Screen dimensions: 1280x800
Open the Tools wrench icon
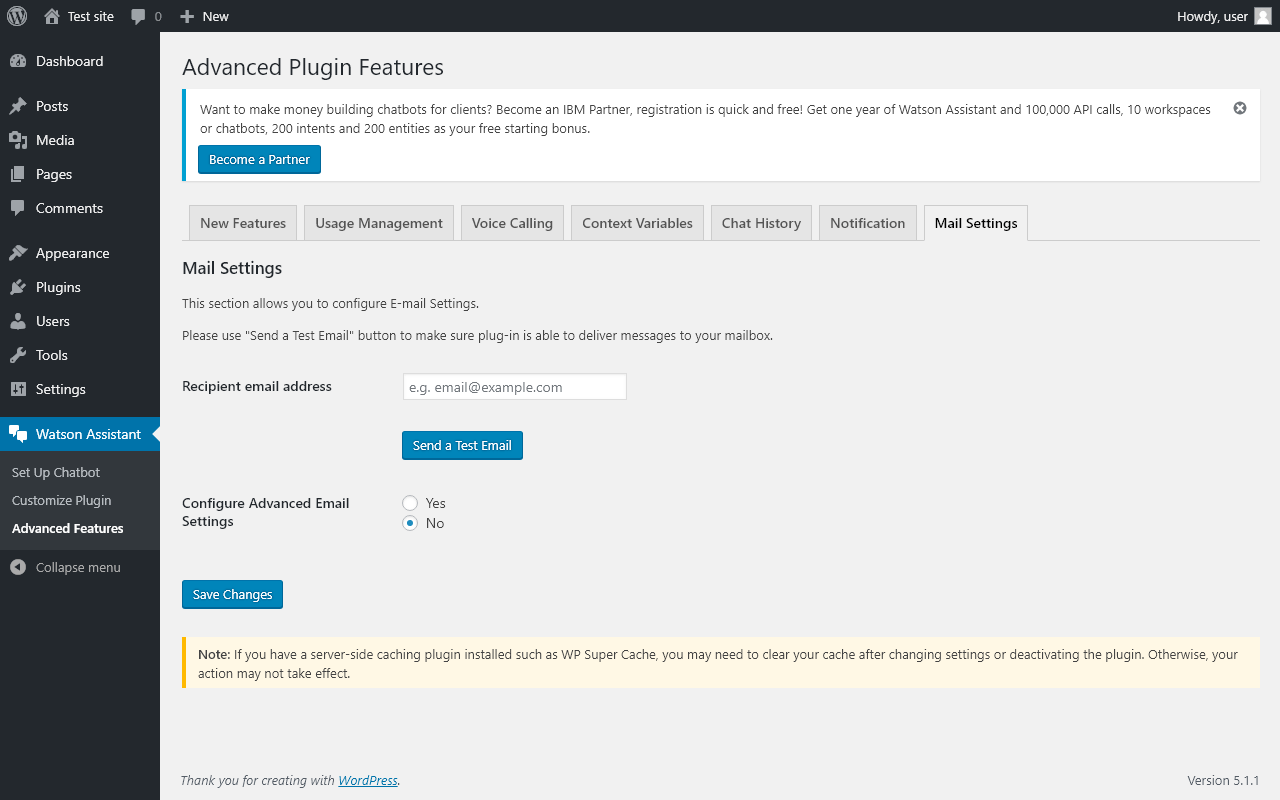[x=18, y=355]
